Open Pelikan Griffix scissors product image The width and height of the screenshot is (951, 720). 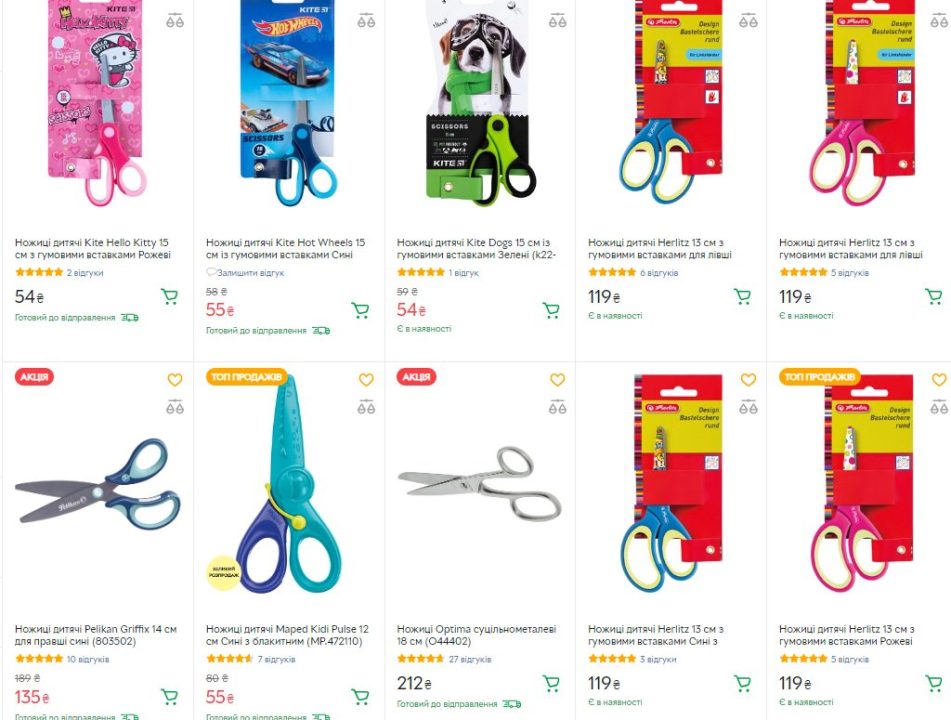(98, 480)
